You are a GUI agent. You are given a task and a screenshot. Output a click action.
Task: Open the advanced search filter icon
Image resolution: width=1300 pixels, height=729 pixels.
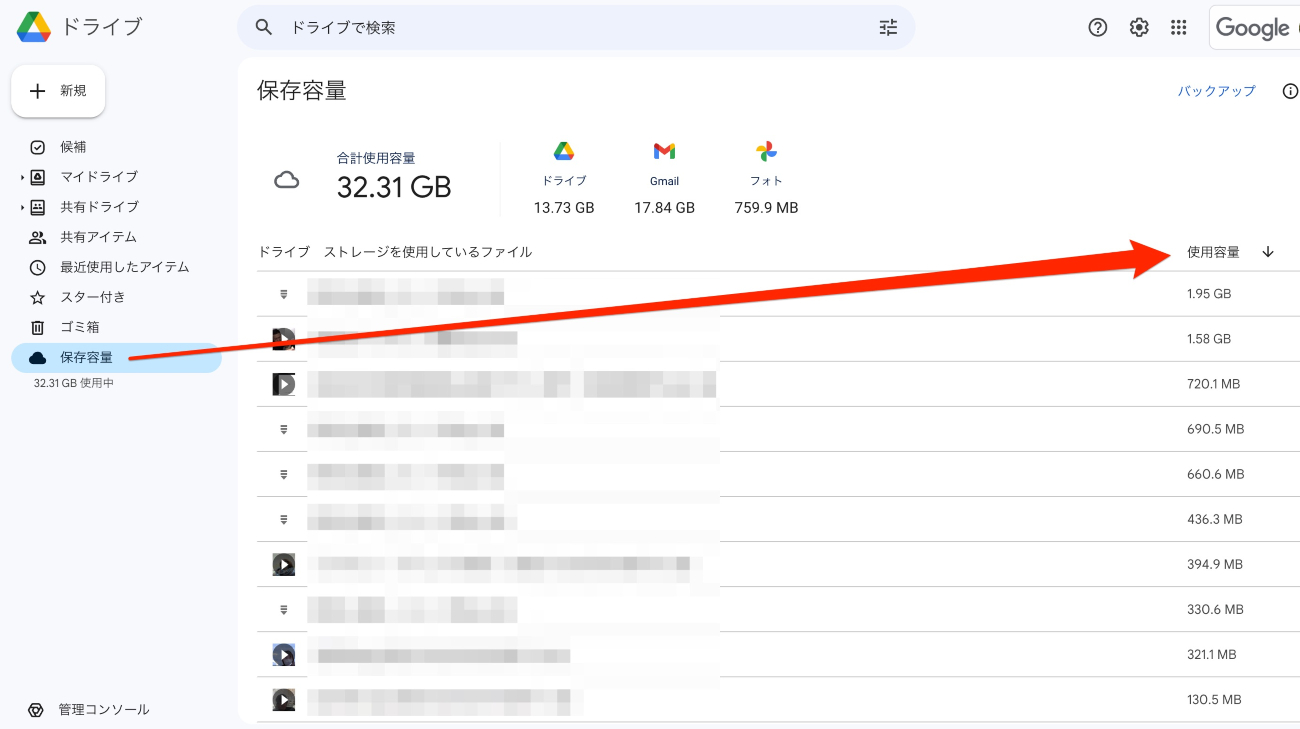(x=888, y=27)
